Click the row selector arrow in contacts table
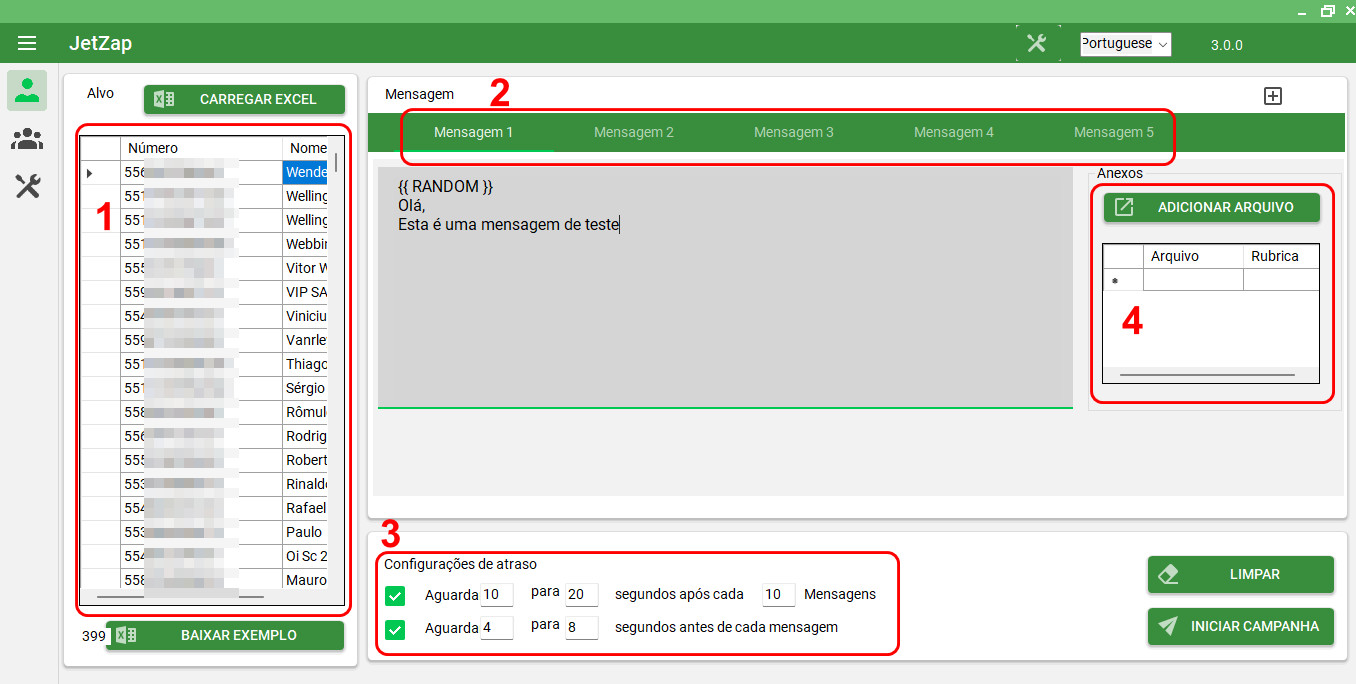 (x=90, y=173)
